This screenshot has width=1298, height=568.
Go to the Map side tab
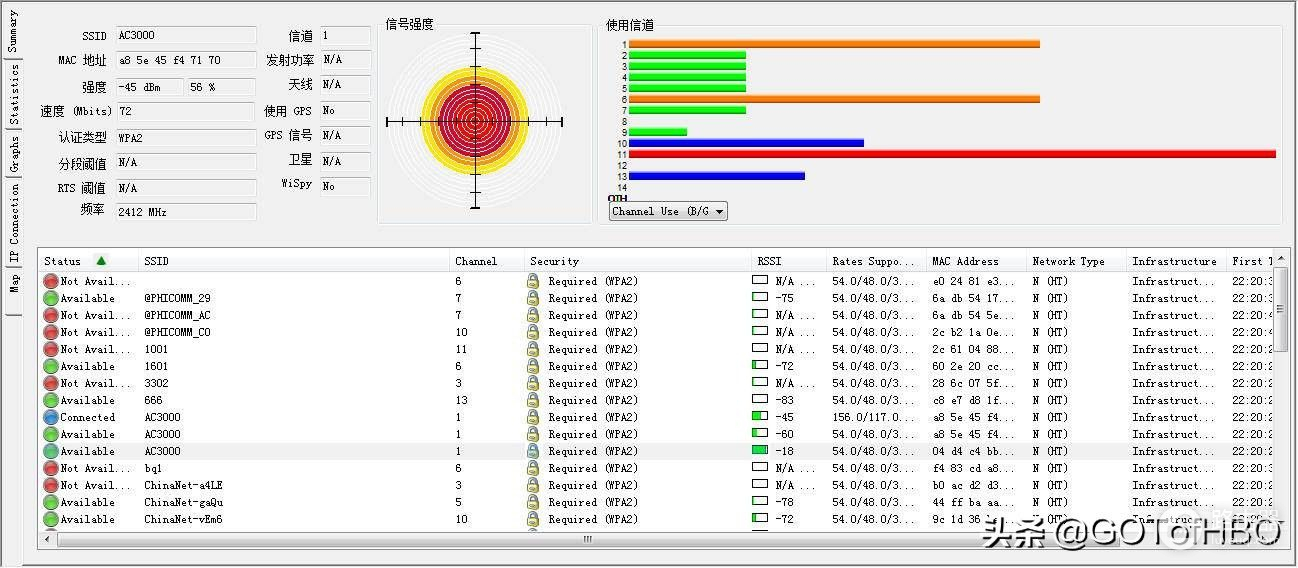tap(13, 284)
